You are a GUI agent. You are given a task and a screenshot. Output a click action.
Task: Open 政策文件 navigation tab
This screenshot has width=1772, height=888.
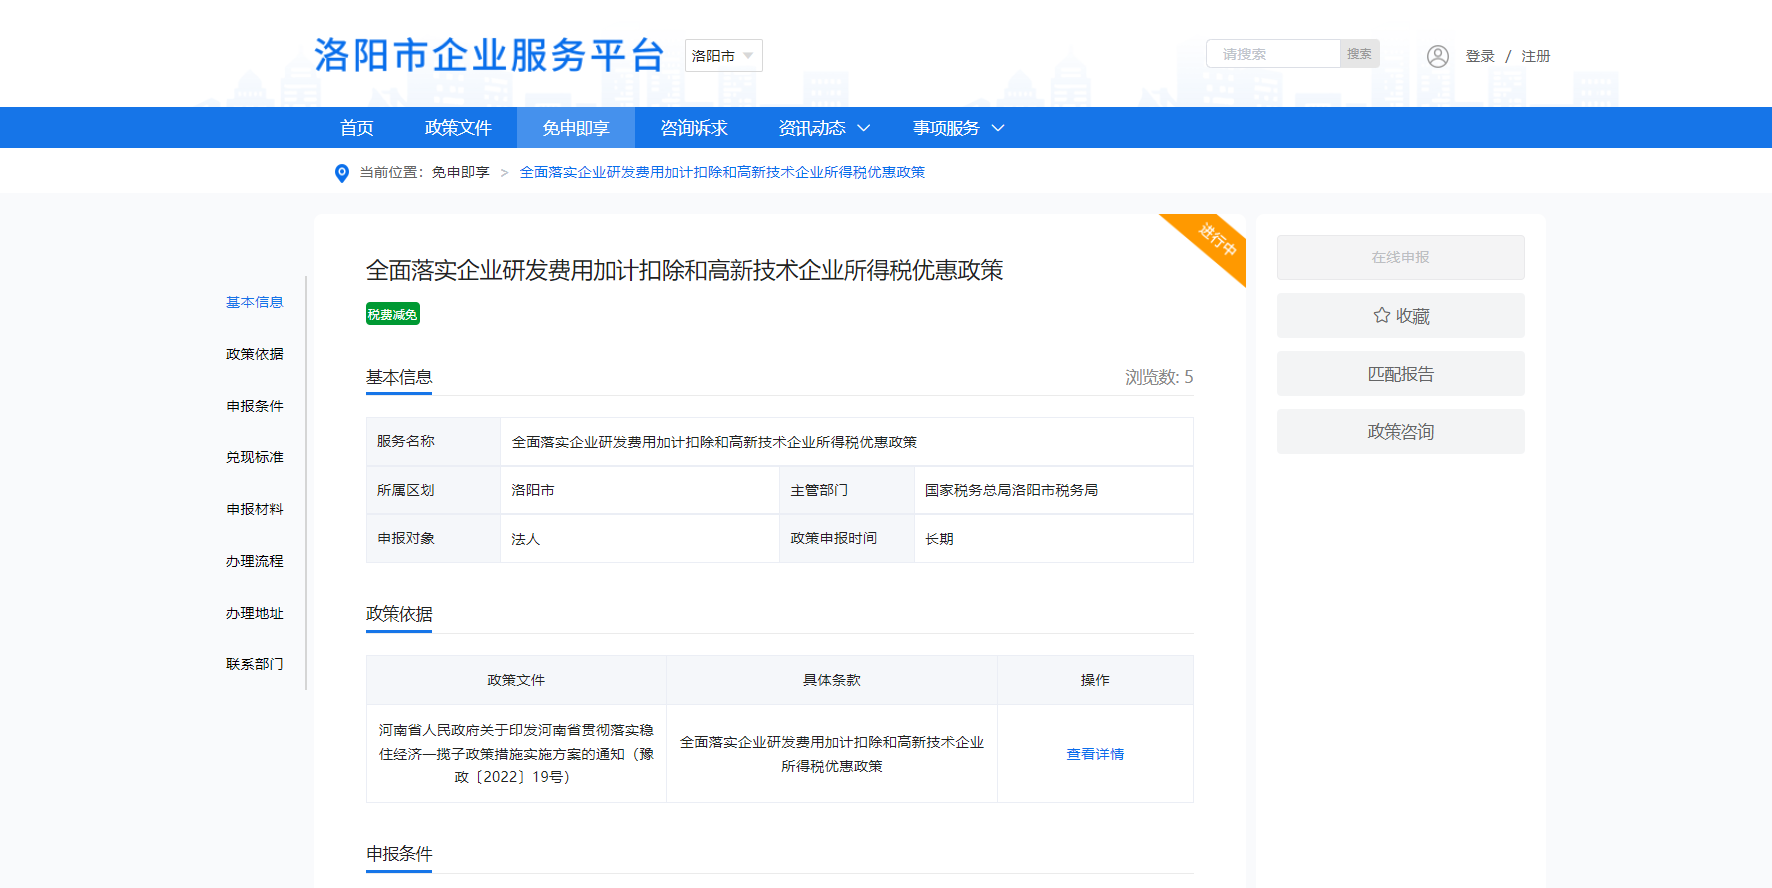click(x=458, y=128)
